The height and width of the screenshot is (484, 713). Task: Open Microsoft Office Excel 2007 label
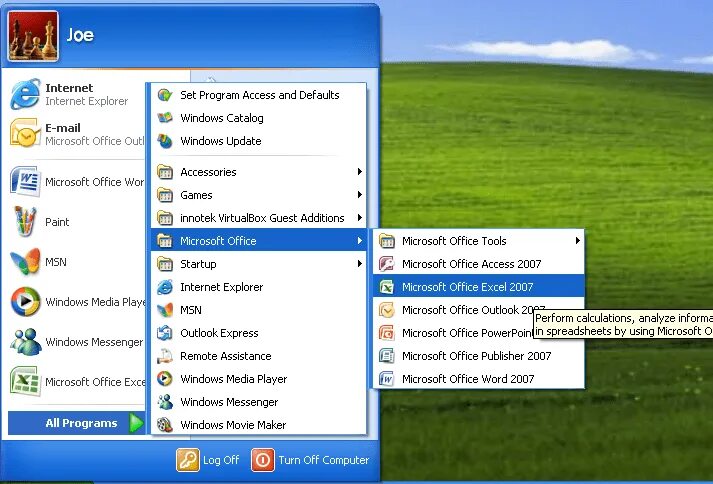467,287
